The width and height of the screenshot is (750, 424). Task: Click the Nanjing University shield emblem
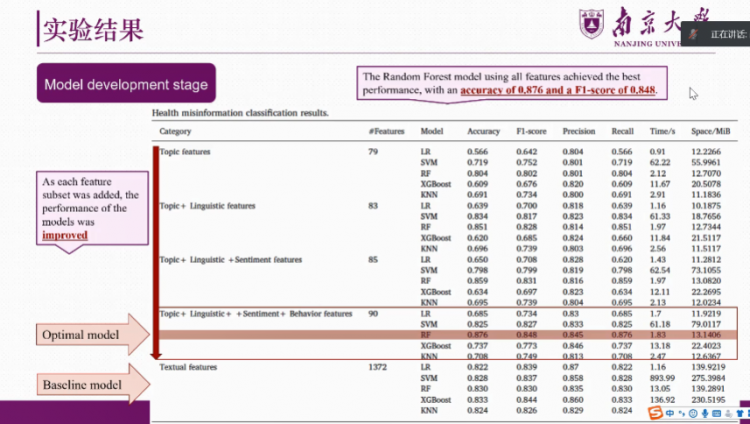coord(591,23)
